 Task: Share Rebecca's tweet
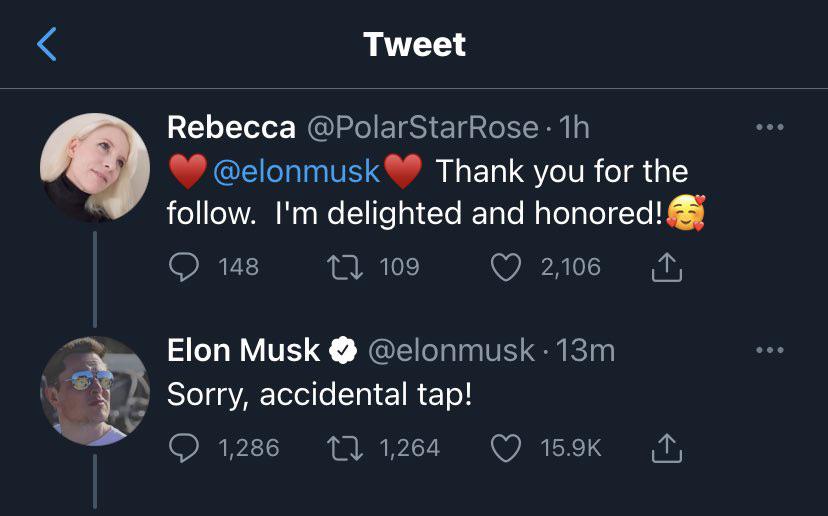[x=666, y=267]
